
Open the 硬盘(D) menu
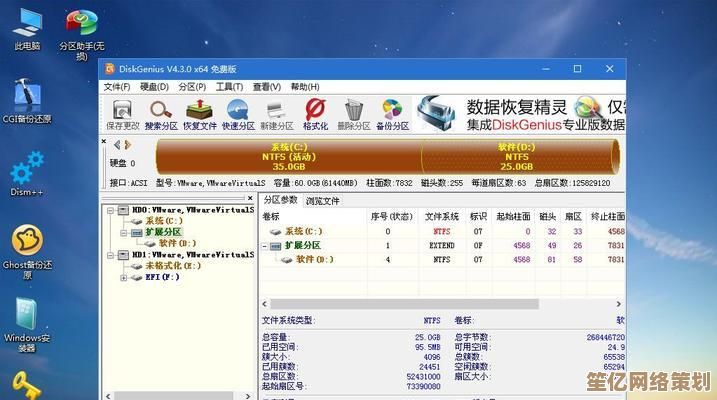(x=154, y=87)
